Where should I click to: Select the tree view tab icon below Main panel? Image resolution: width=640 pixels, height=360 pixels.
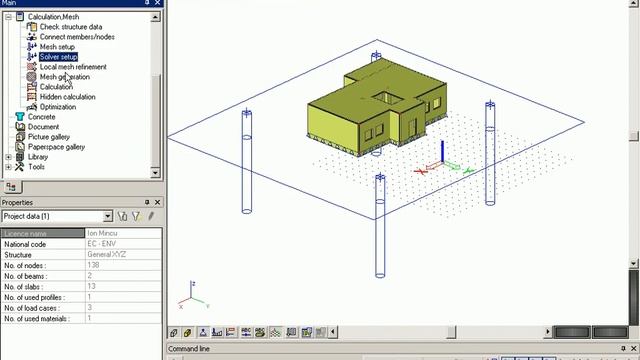11,187
